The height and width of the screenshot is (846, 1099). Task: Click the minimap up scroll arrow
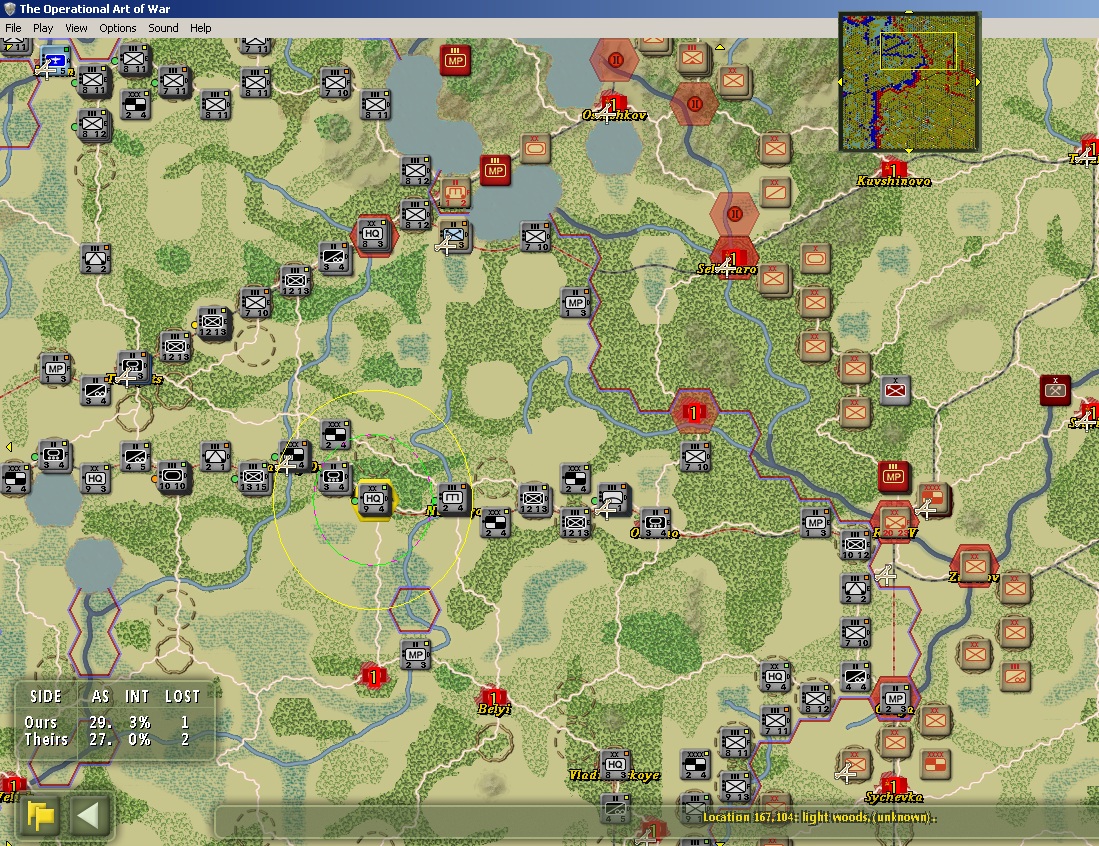pyautogui.click(x=909, y=12)
